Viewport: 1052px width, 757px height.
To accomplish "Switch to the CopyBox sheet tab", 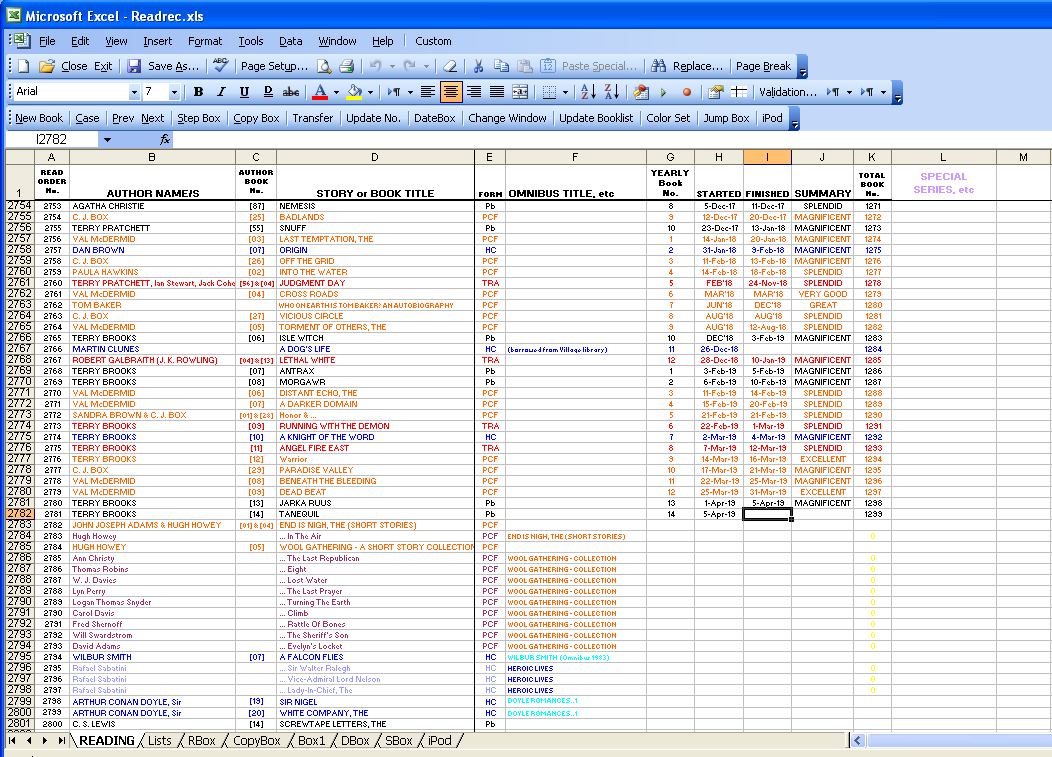I will coord(256,741).
